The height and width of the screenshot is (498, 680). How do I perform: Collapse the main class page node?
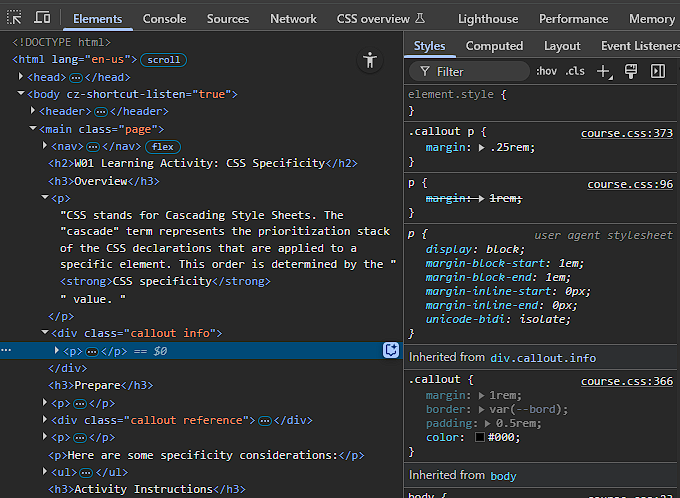pos(33,128)
